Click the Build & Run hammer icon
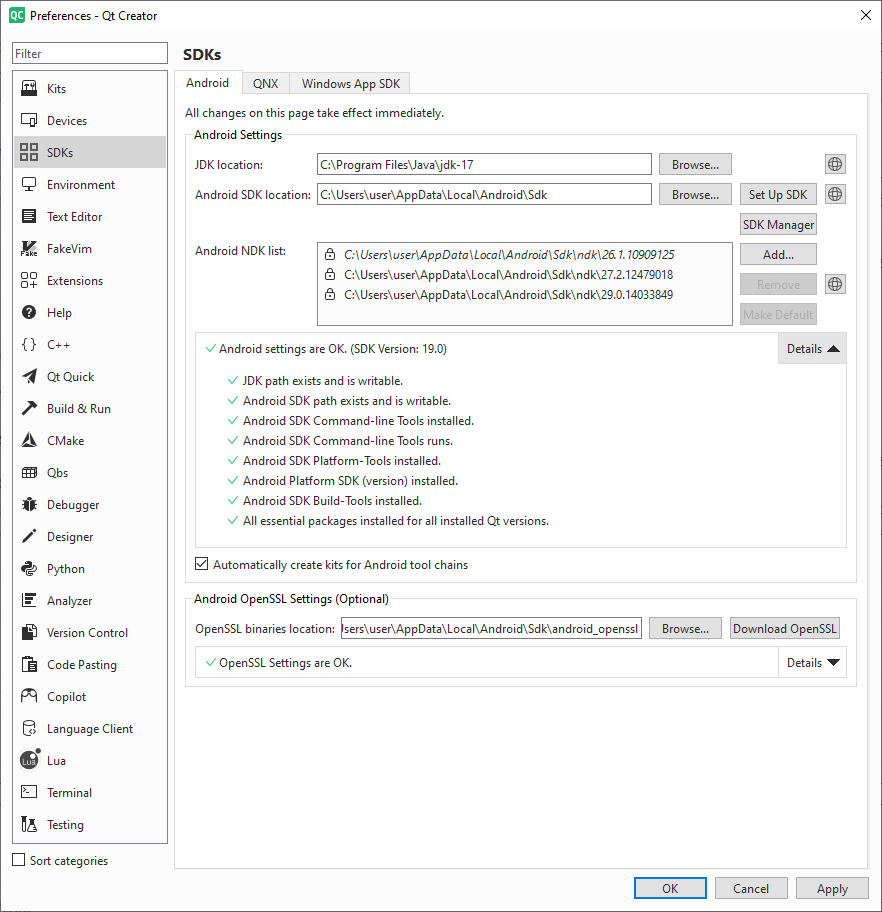 [x=29, y=408]
